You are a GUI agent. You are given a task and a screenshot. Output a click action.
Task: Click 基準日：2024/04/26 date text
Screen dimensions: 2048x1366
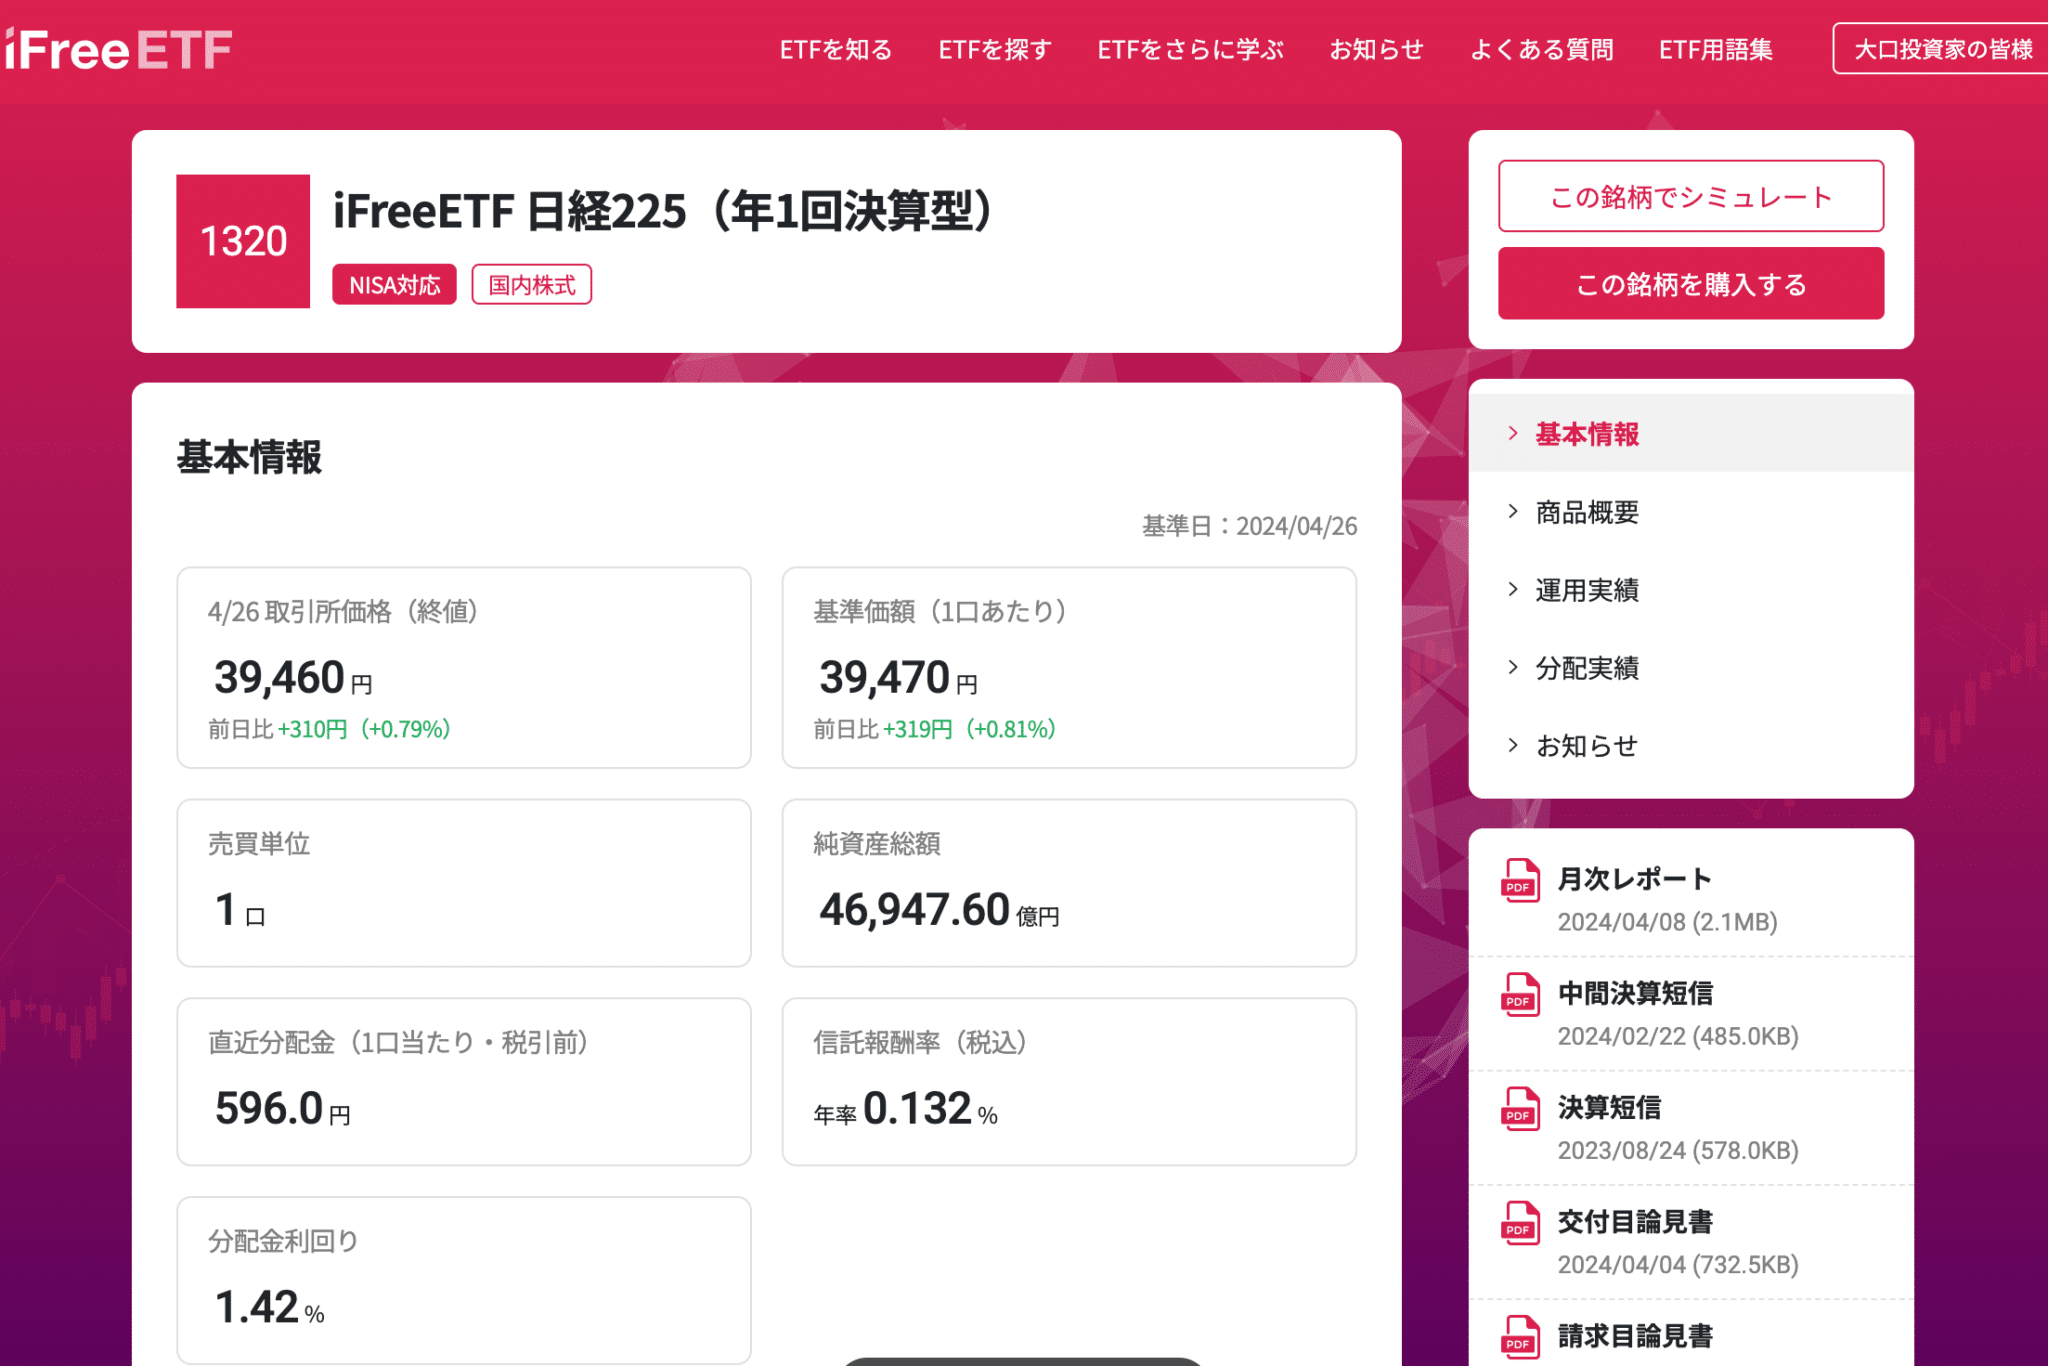tap(1250, 526)
